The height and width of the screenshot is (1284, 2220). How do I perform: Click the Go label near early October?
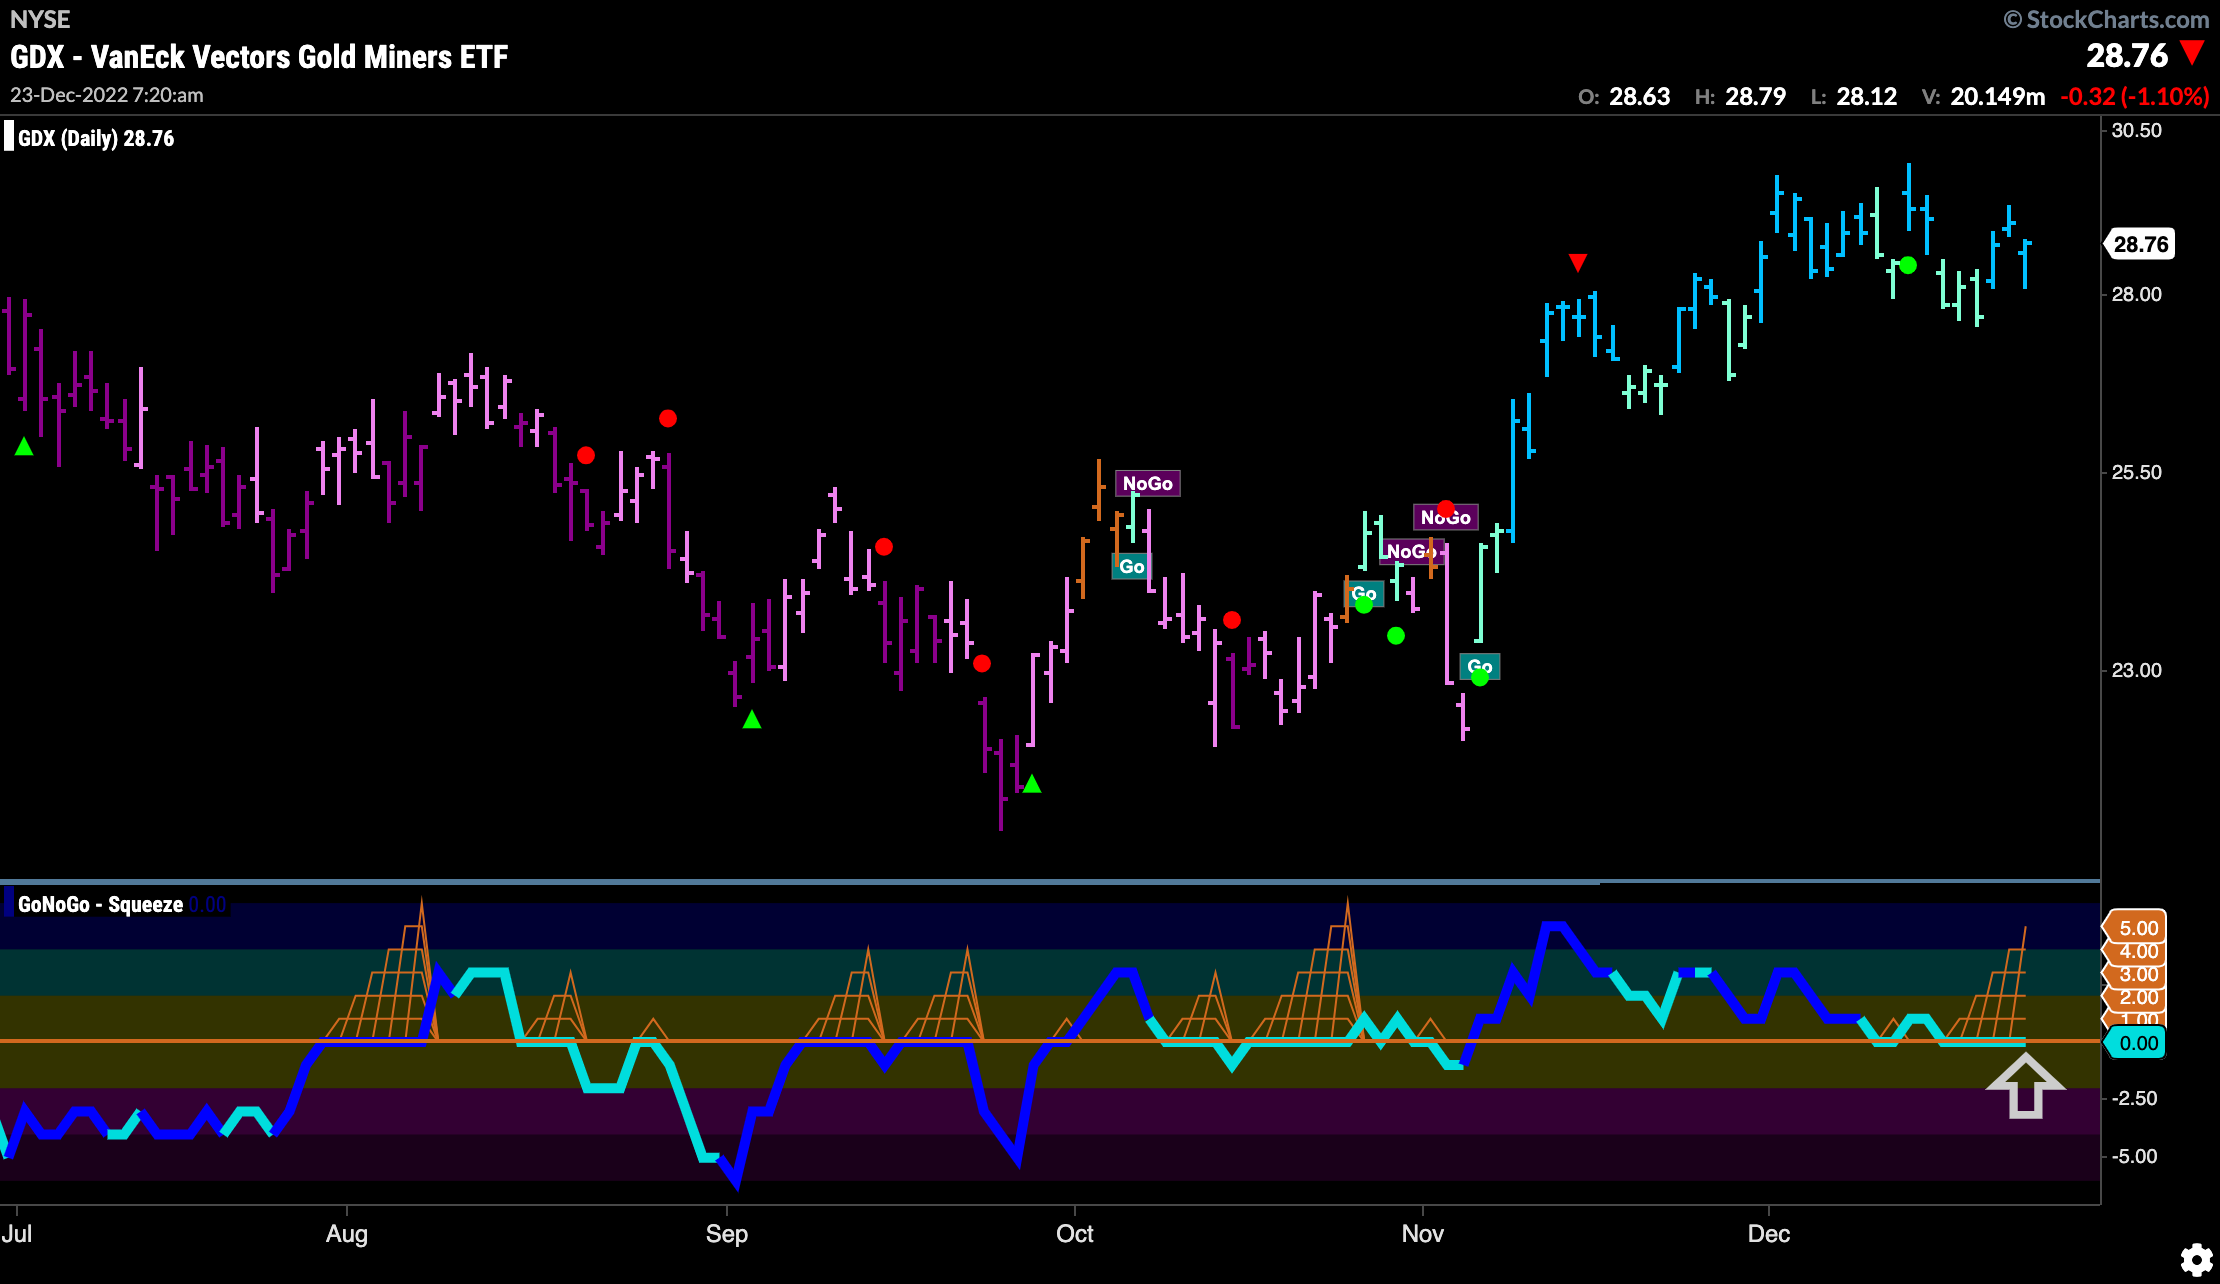click(x=1131, y=566)
